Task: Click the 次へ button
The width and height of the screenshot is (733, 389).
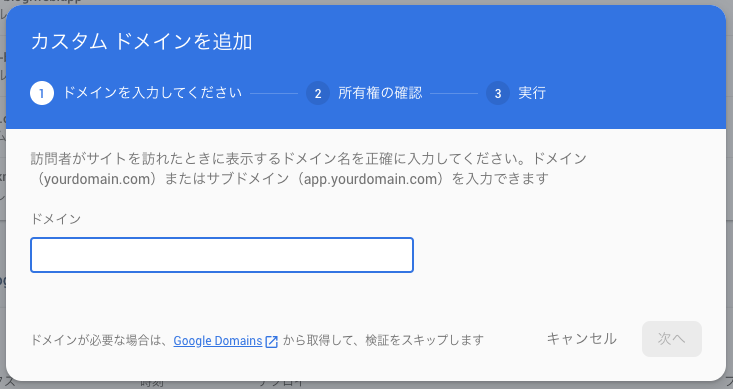Action: pos(672,339)
